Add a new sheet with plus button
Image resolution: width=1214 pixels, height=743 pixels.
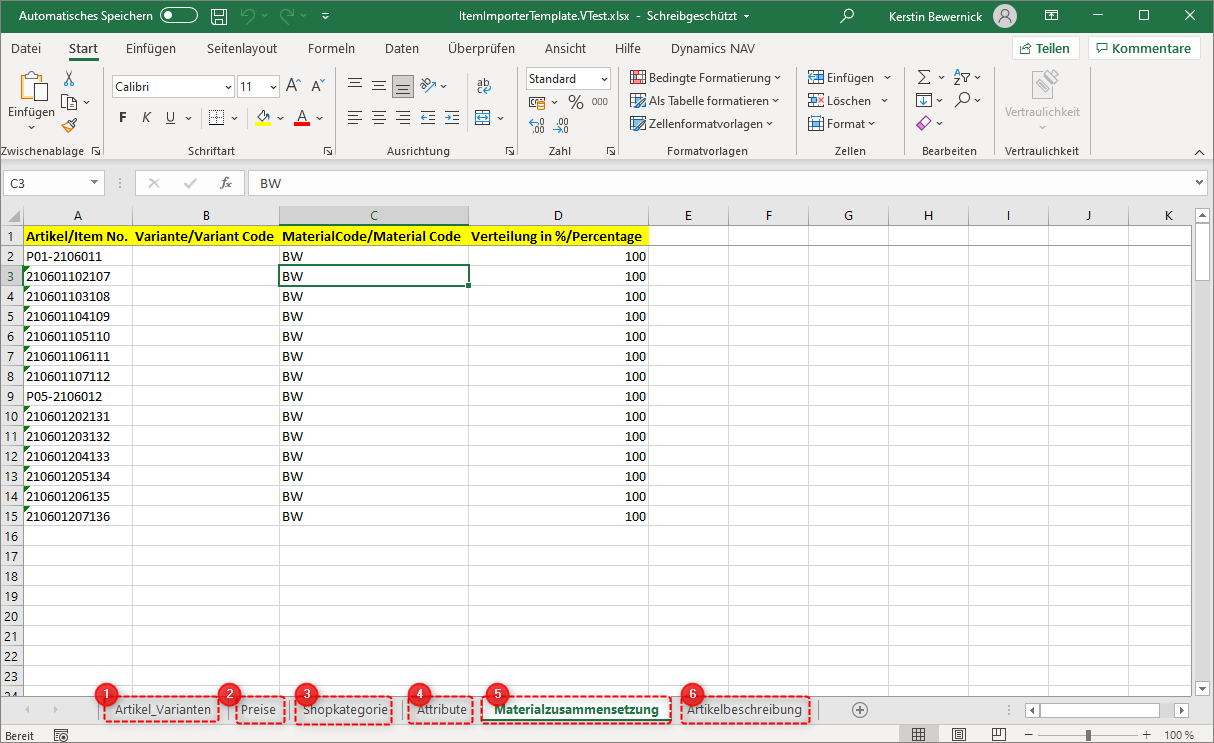pyautogui.click(x=859, y=709)
